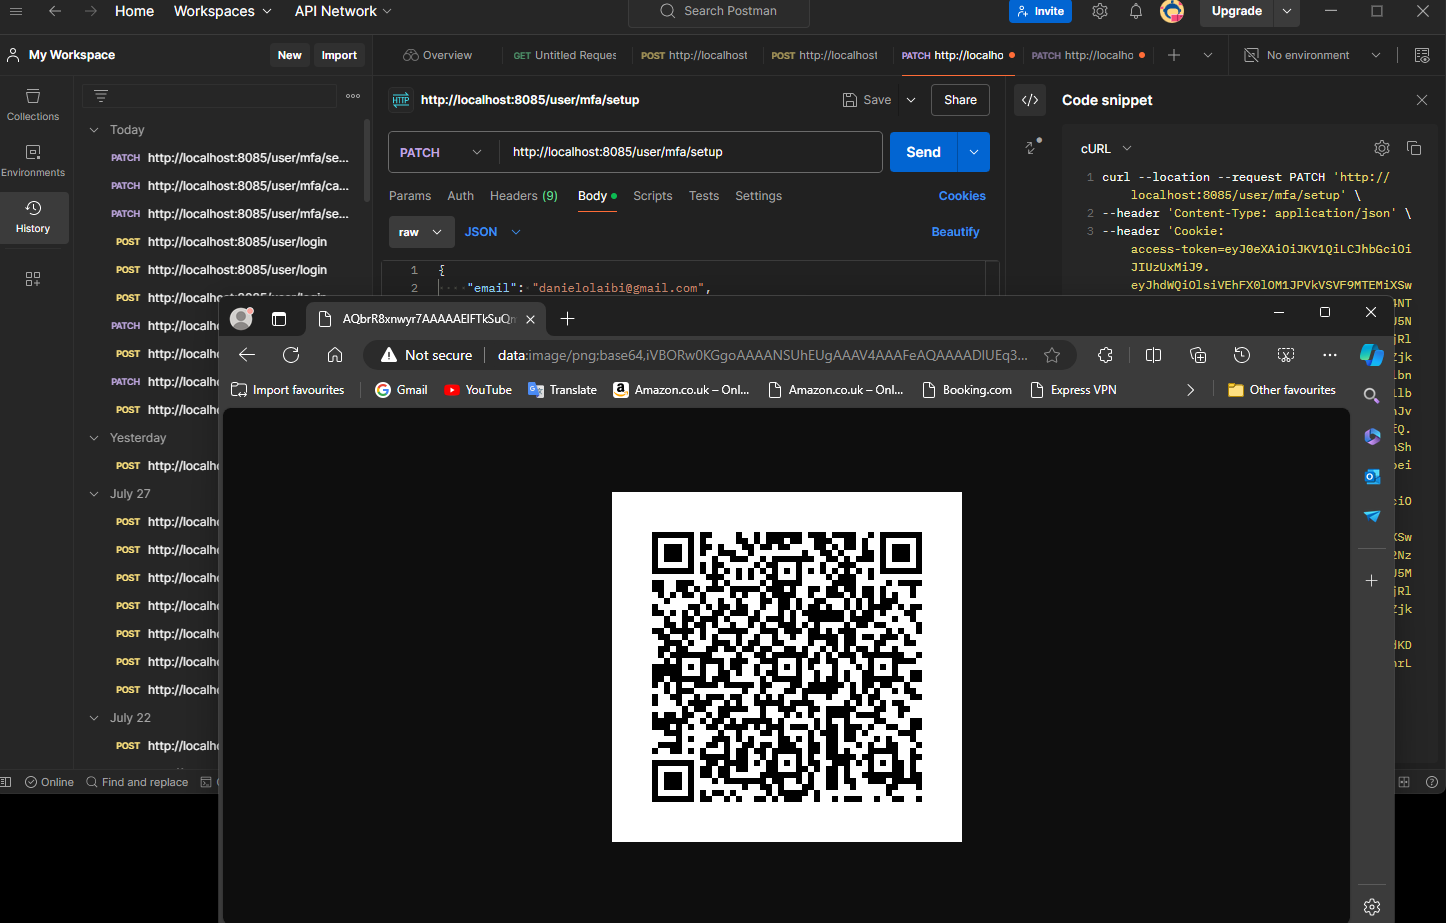This screenshot has width=1446, height=923.
Task: Open a new Edge browser tab
Action: coord(568,319)
